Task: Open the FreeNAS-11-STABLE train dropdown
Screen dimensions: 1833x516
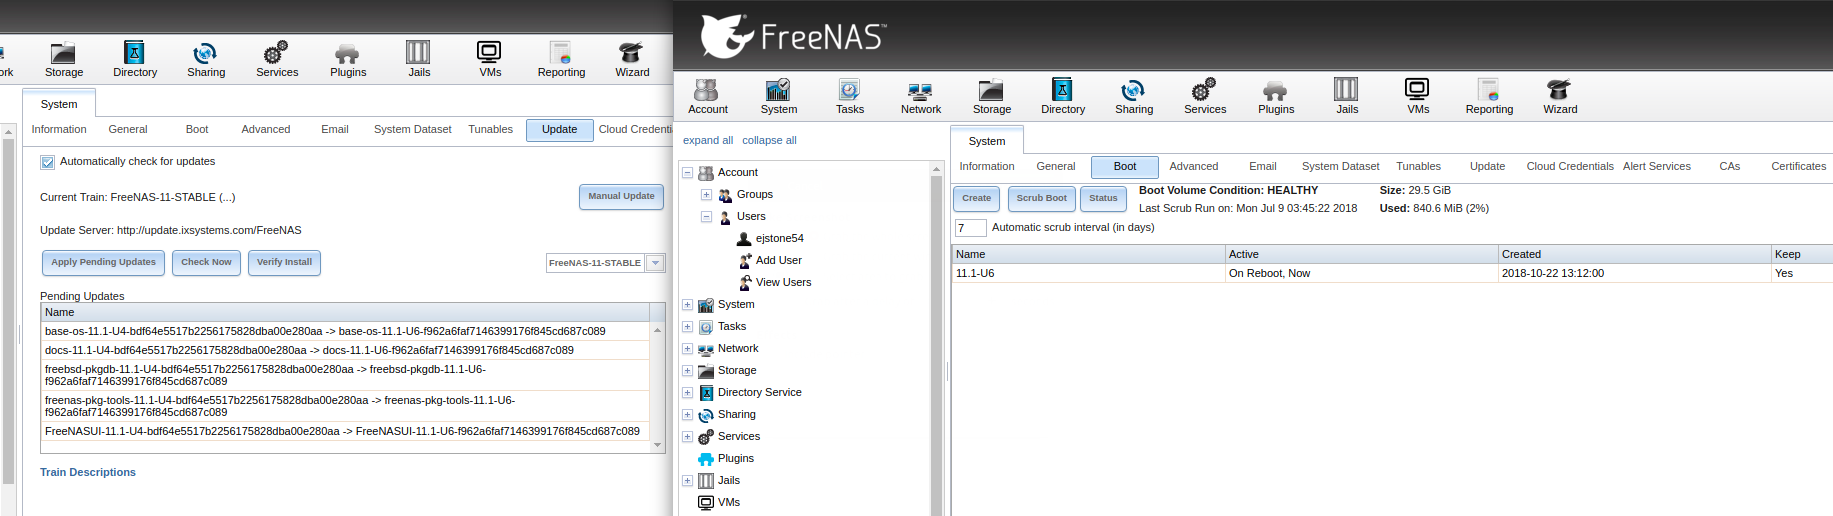Action: click(x=655, y=263)
